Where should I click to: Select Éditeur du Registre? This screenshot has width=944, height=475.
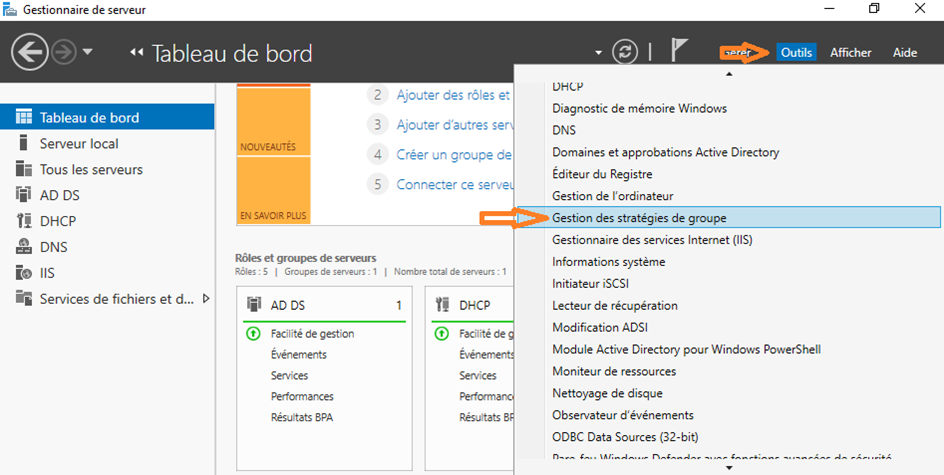click(x=727, y=174)
